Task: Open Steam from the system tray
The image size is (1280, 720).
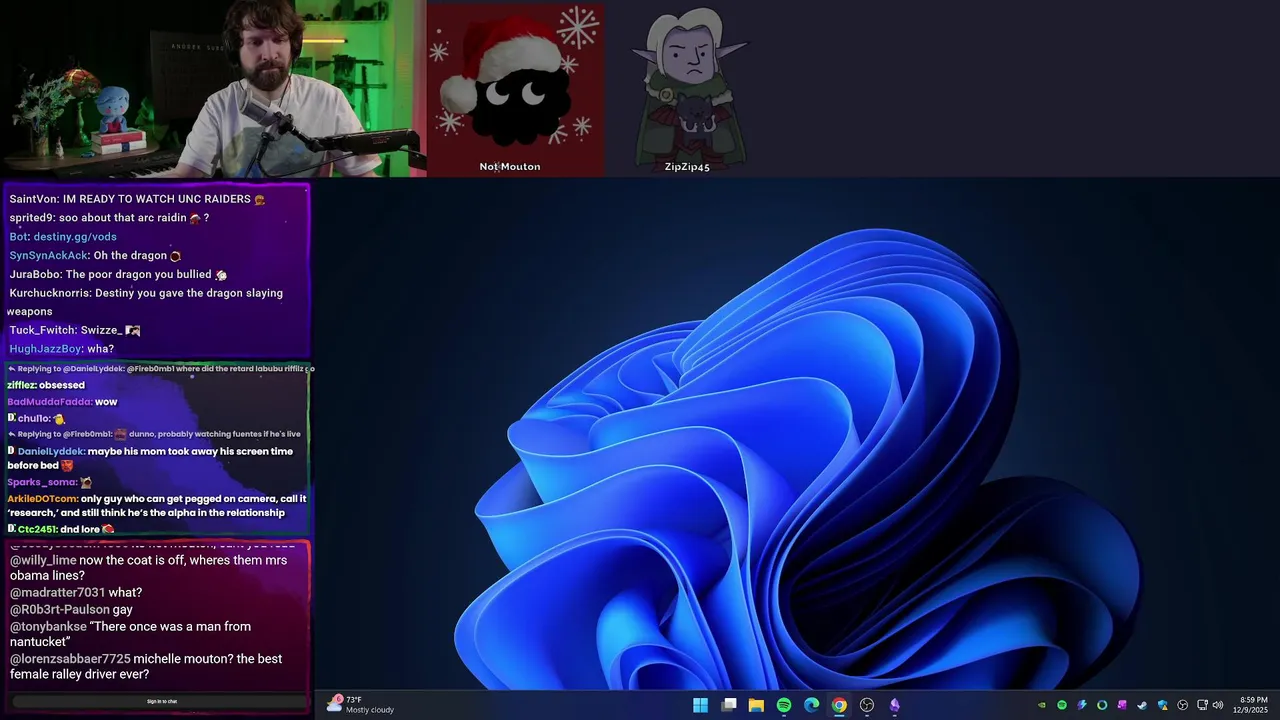Action: pos(1142,705)
